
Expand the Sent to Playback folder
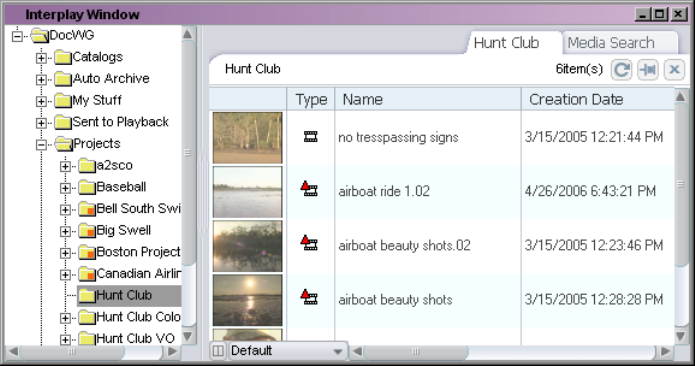(41, 123)
